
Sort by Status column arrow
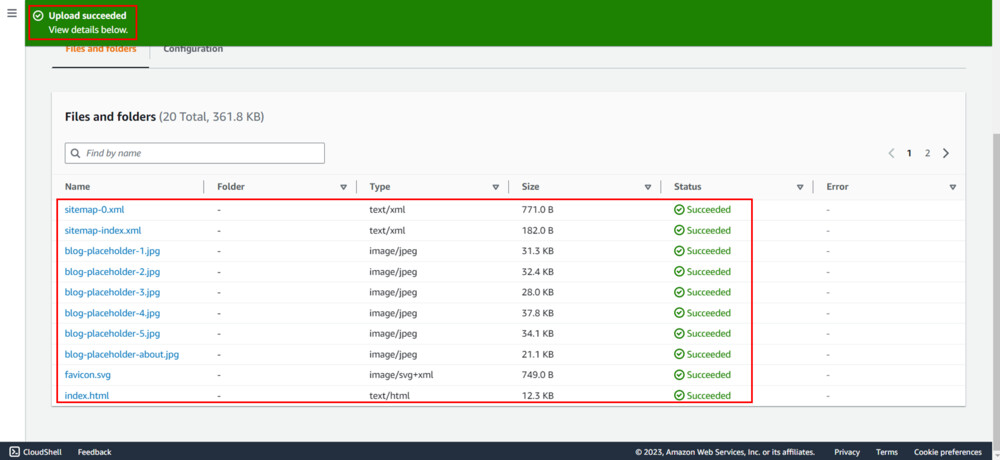tap(800, 187)
